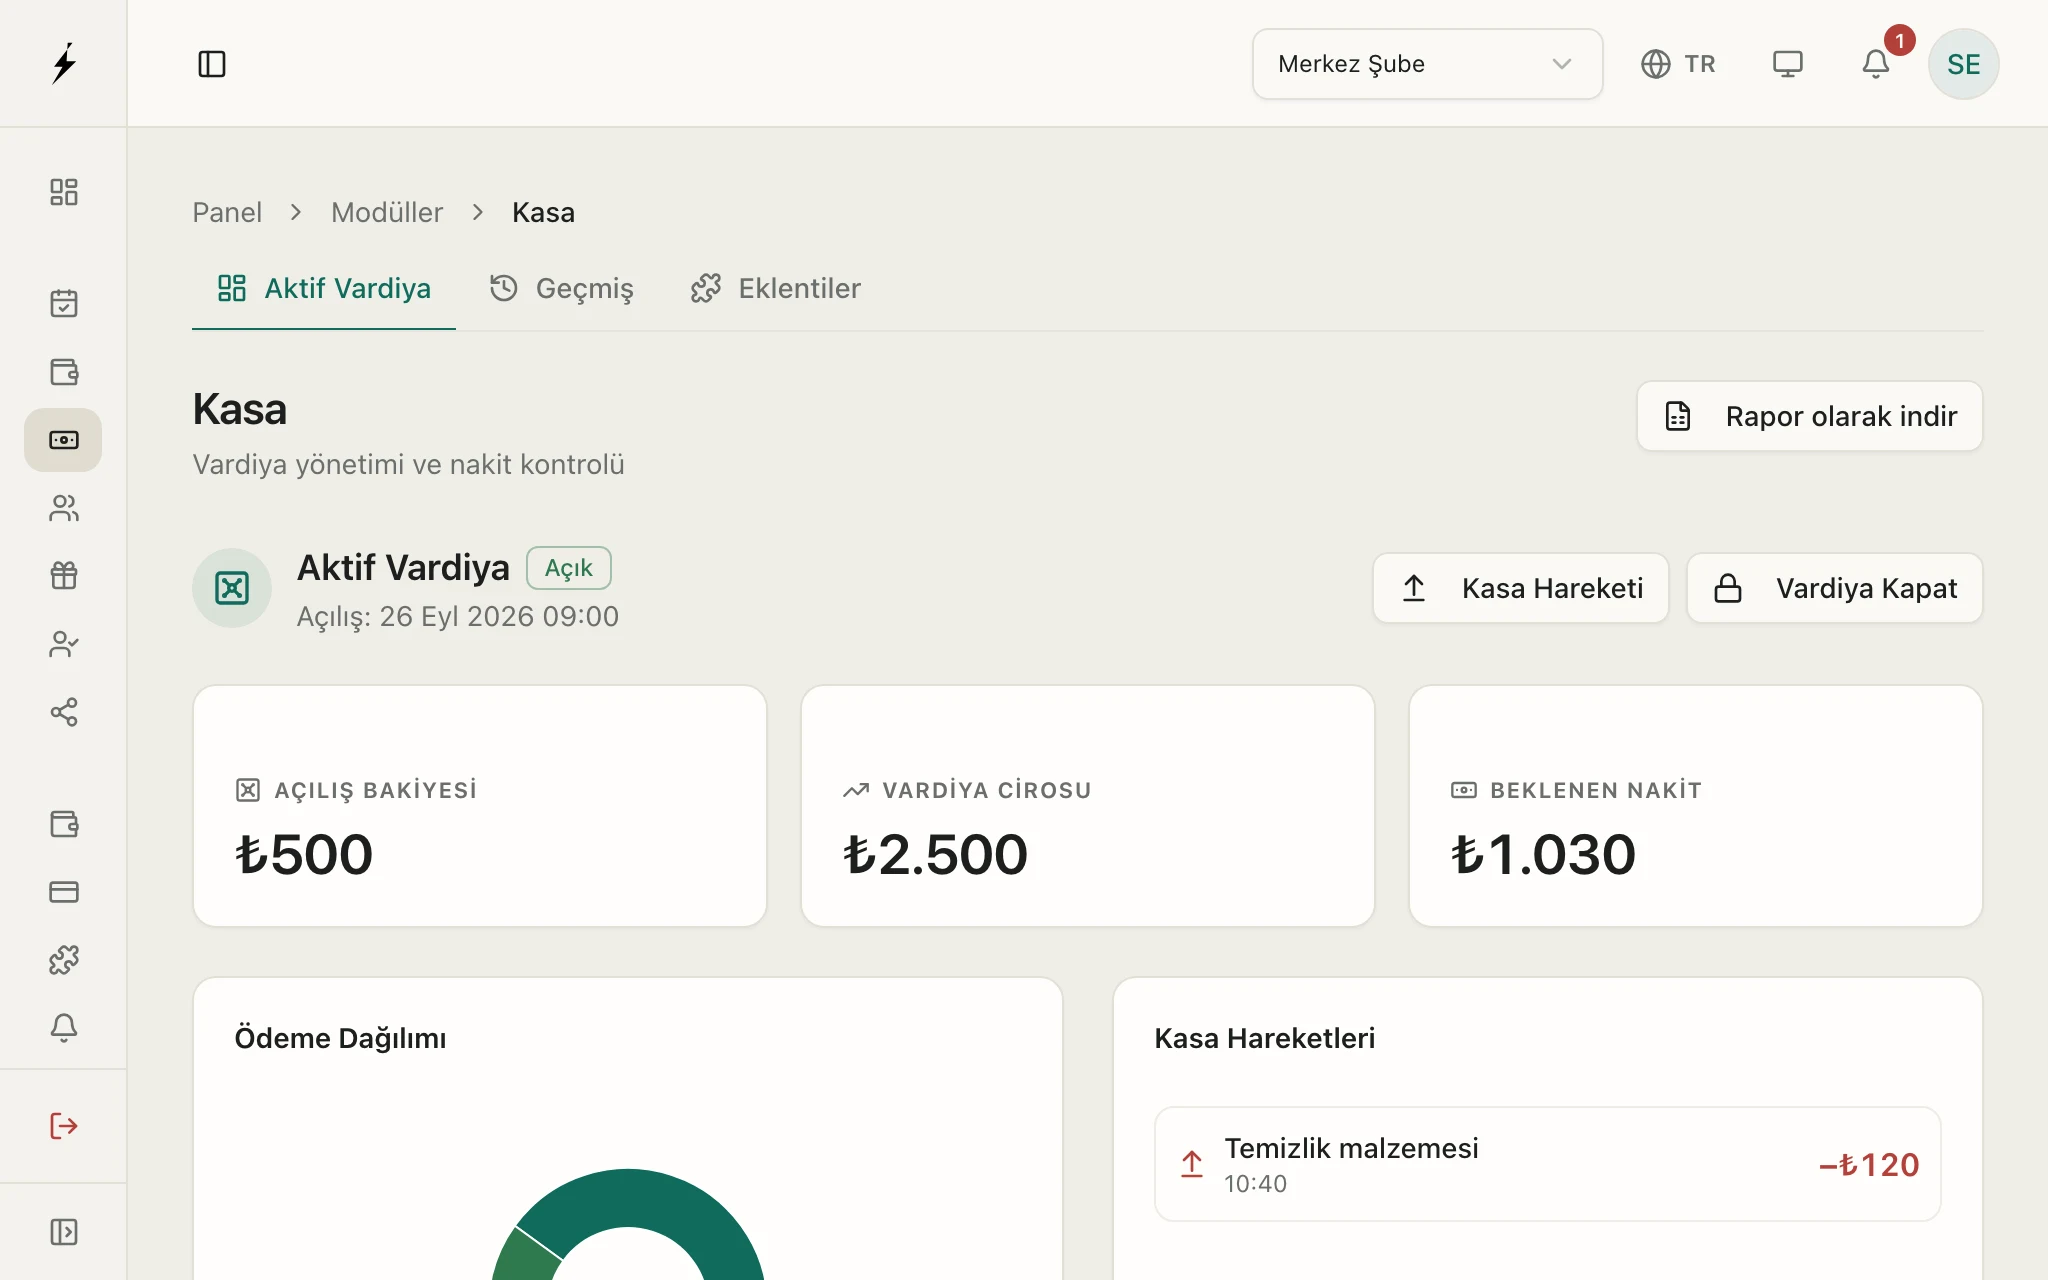Open the dashboard grid icon in sidebar
The width and height of the screenshot is (2048, 1280).
click(x=64, y=192)
